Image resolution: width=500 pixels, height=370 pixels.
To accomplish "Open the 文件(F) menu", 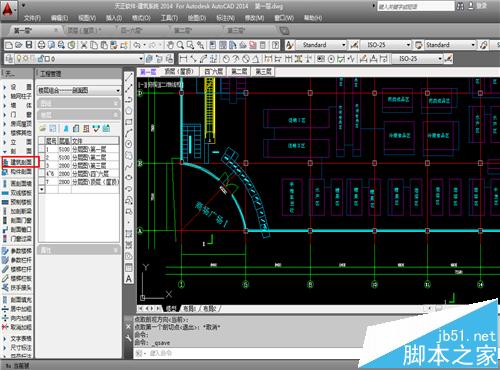I will tap(32, 18).
